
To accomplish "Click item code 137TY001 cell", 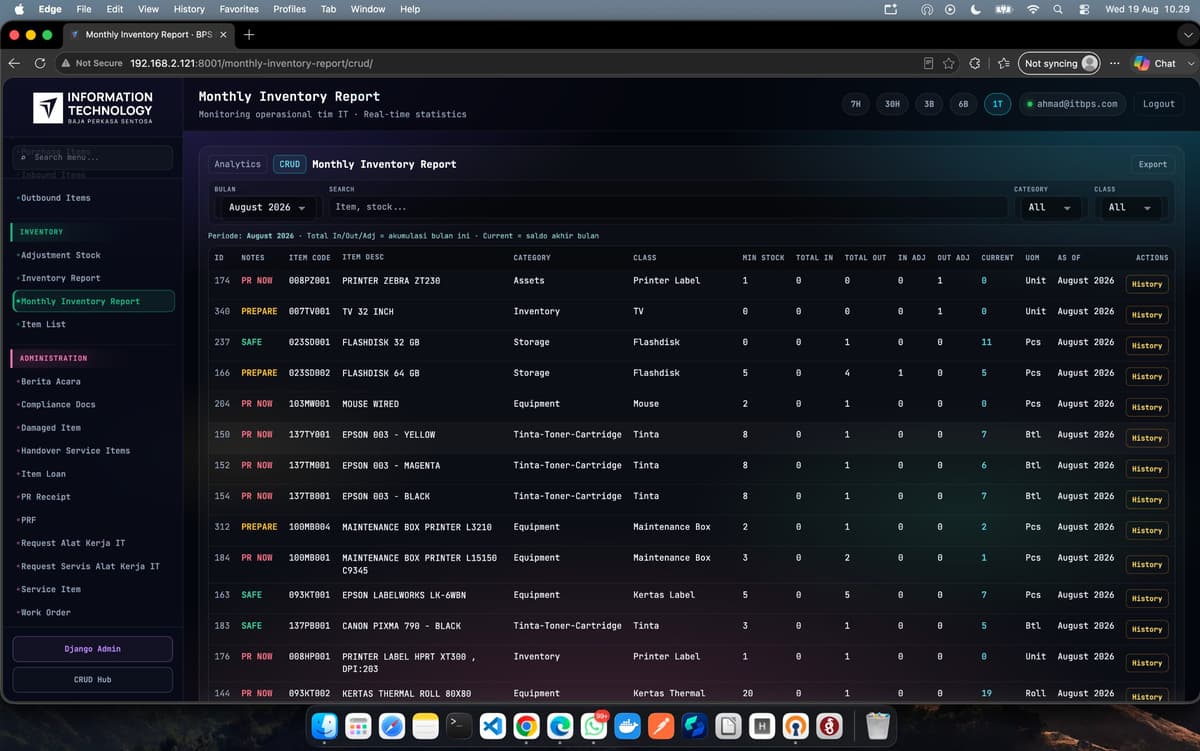I will [x=310, y=435].
